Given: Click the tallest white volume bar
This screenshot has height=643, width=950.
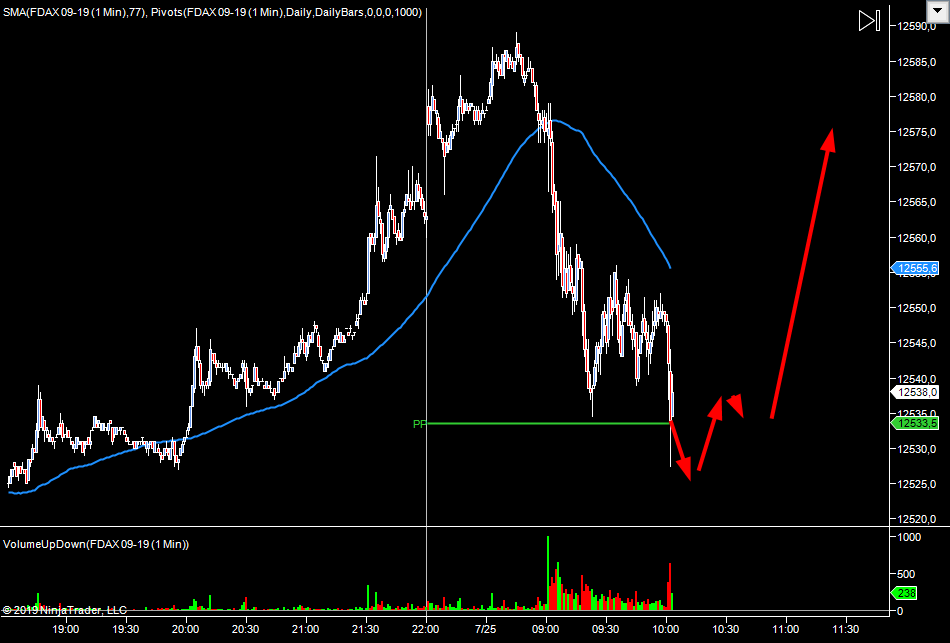Looking at the screenshot, I should click(548, 572).
